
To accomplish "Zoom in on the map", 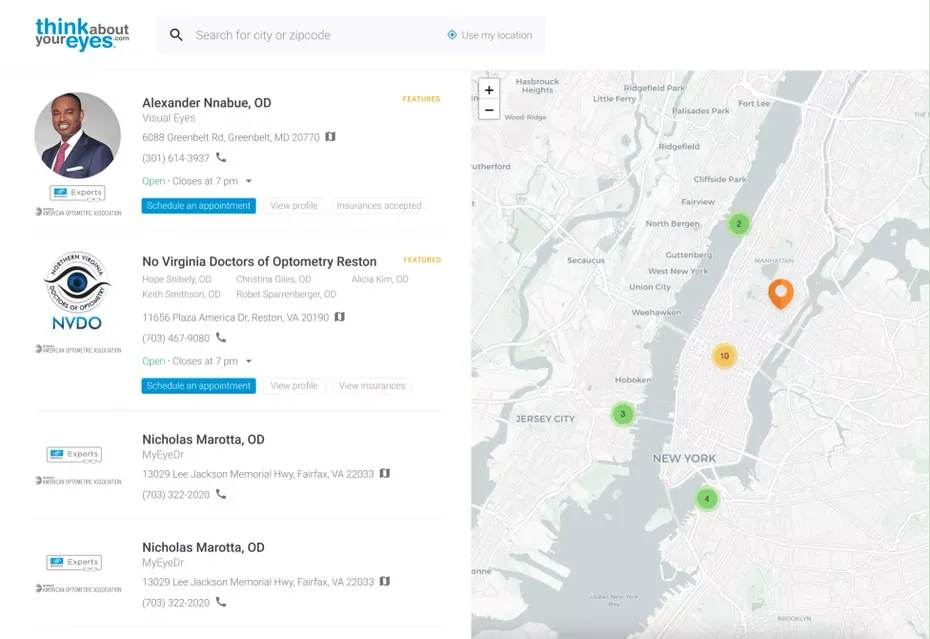I will [x=489, y=90].
